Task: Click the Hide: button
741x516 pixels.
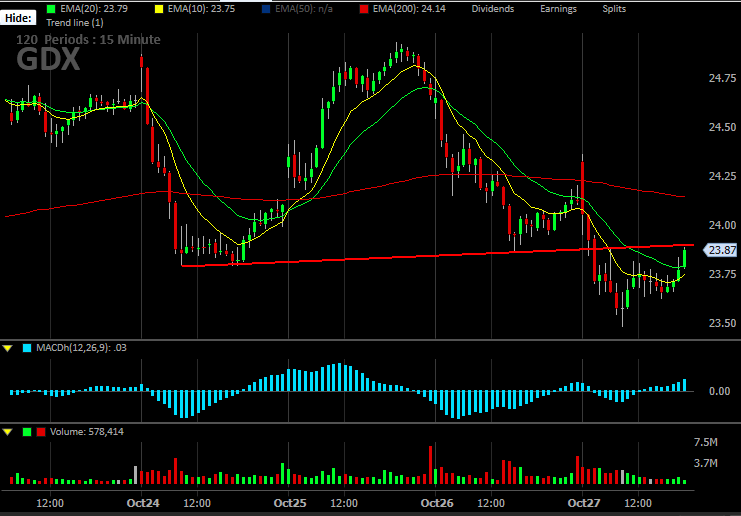Action: pyautogui.click(x=18, y=18)
